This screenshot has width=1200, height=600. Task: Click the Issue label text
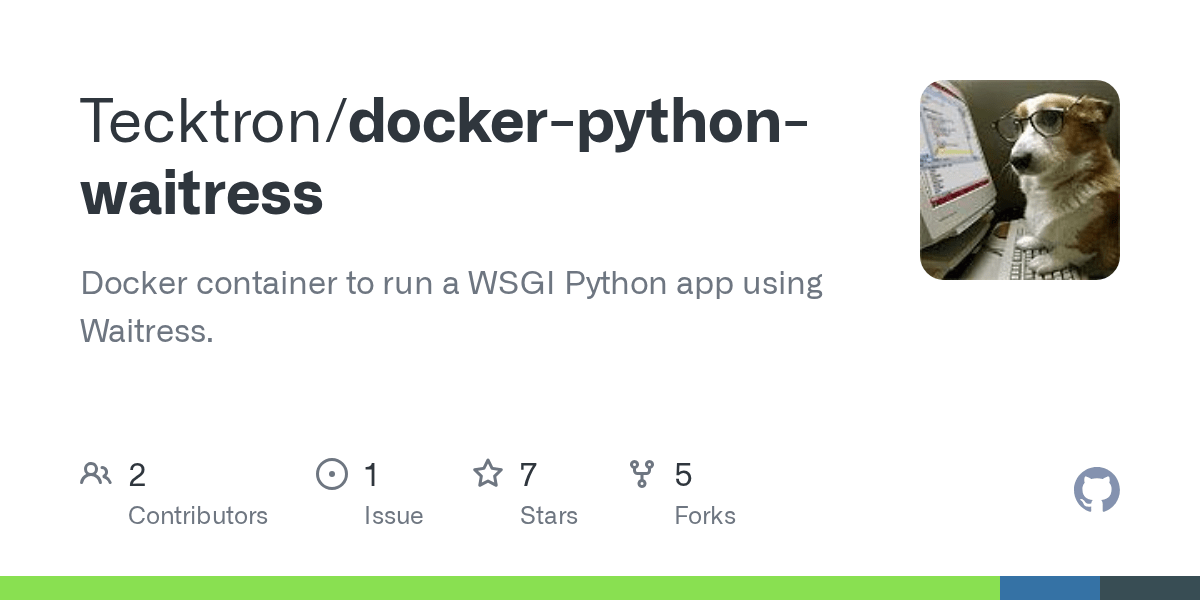coord(394,516)
